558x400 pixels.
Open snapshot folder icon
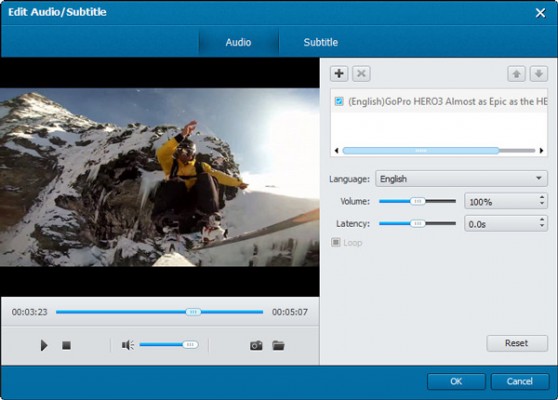[x=278, y=345]
